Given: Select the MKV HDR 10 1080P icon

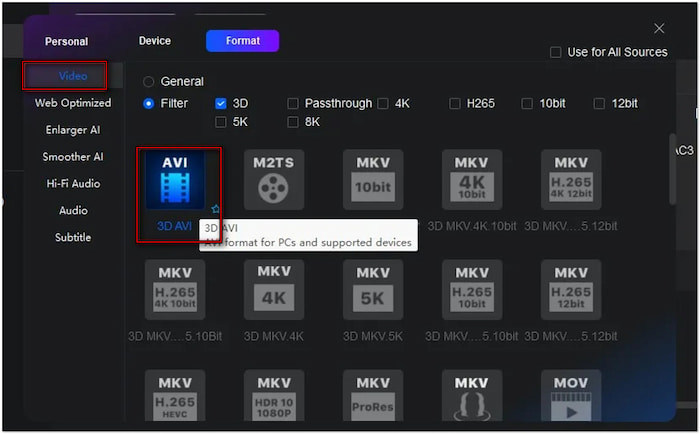Looking at the screenshot, I should click(x=274, y=398).
